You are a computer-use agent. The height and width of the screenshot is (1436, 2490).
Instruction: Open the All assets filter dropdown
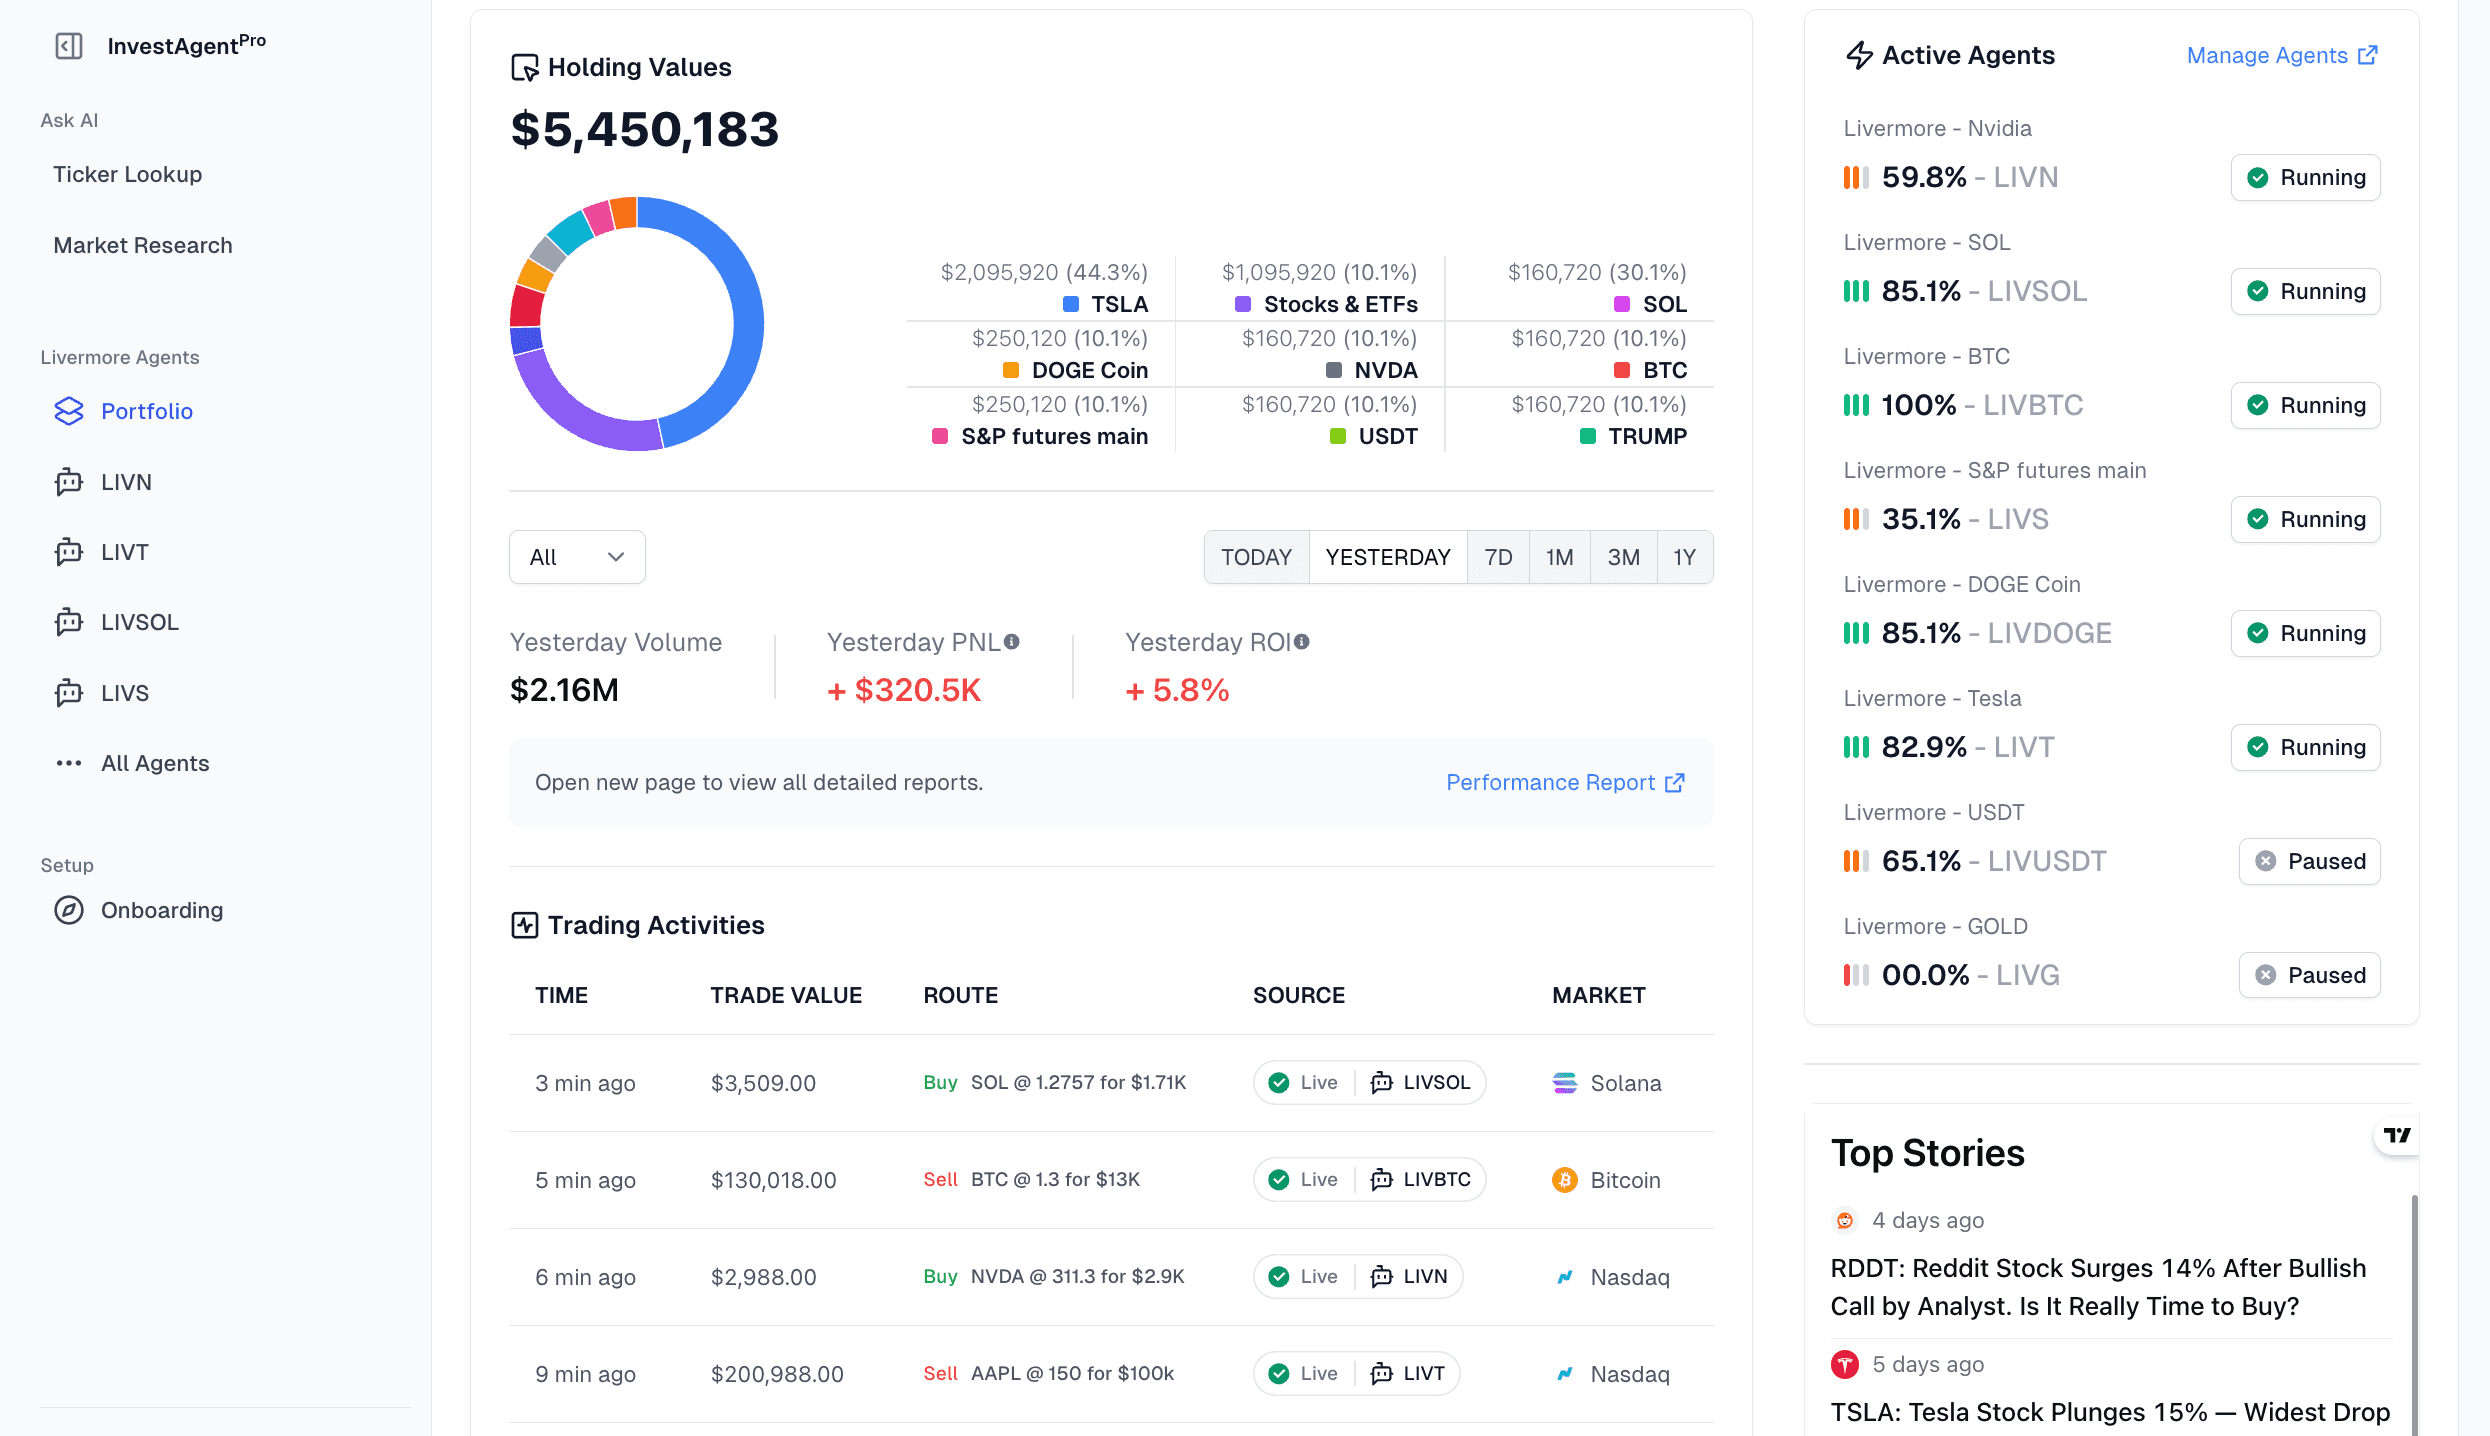[577, 557]
